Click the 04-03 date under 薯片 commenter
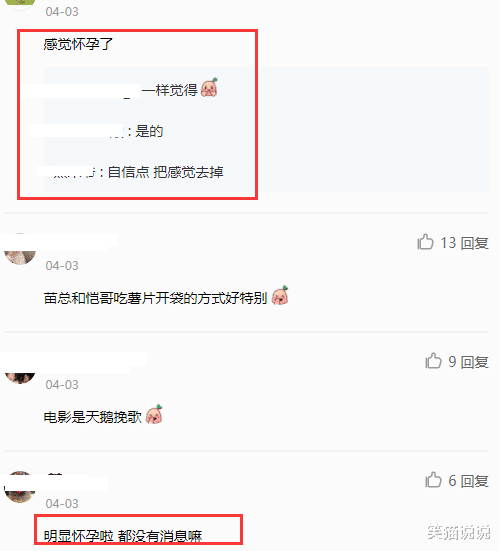The width and height of the screenshot is (499, 551). 62,266
